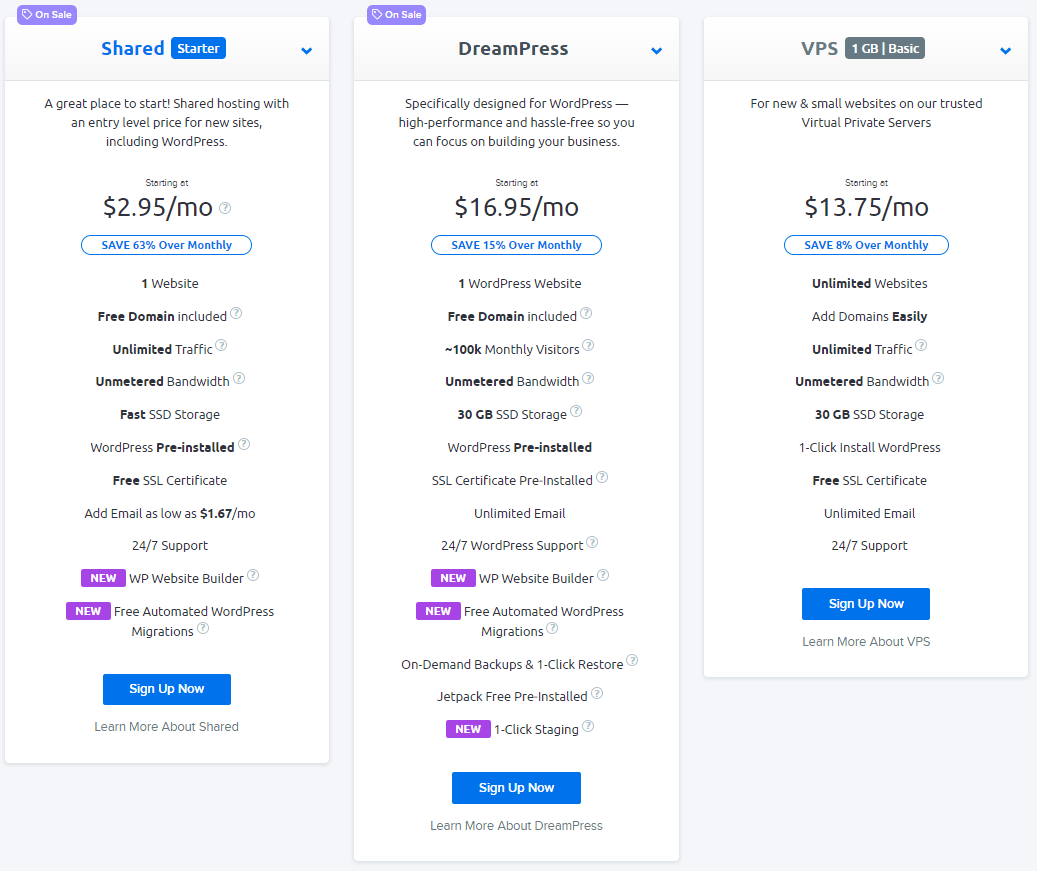Image resolution: width=1037 pixels, height=871 pixels.
Task: Click help icon beside Shared WordPress Pre-installed
Action: (x=244, y=444)
